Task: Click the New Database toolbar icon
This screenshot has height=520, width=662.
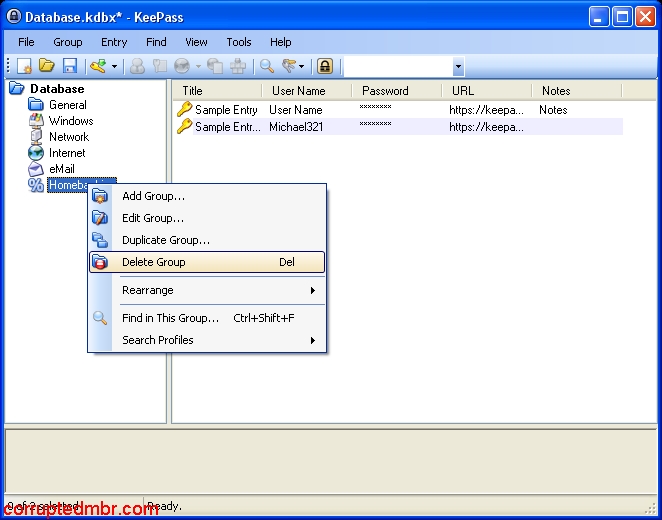Action: click(24, 66)
